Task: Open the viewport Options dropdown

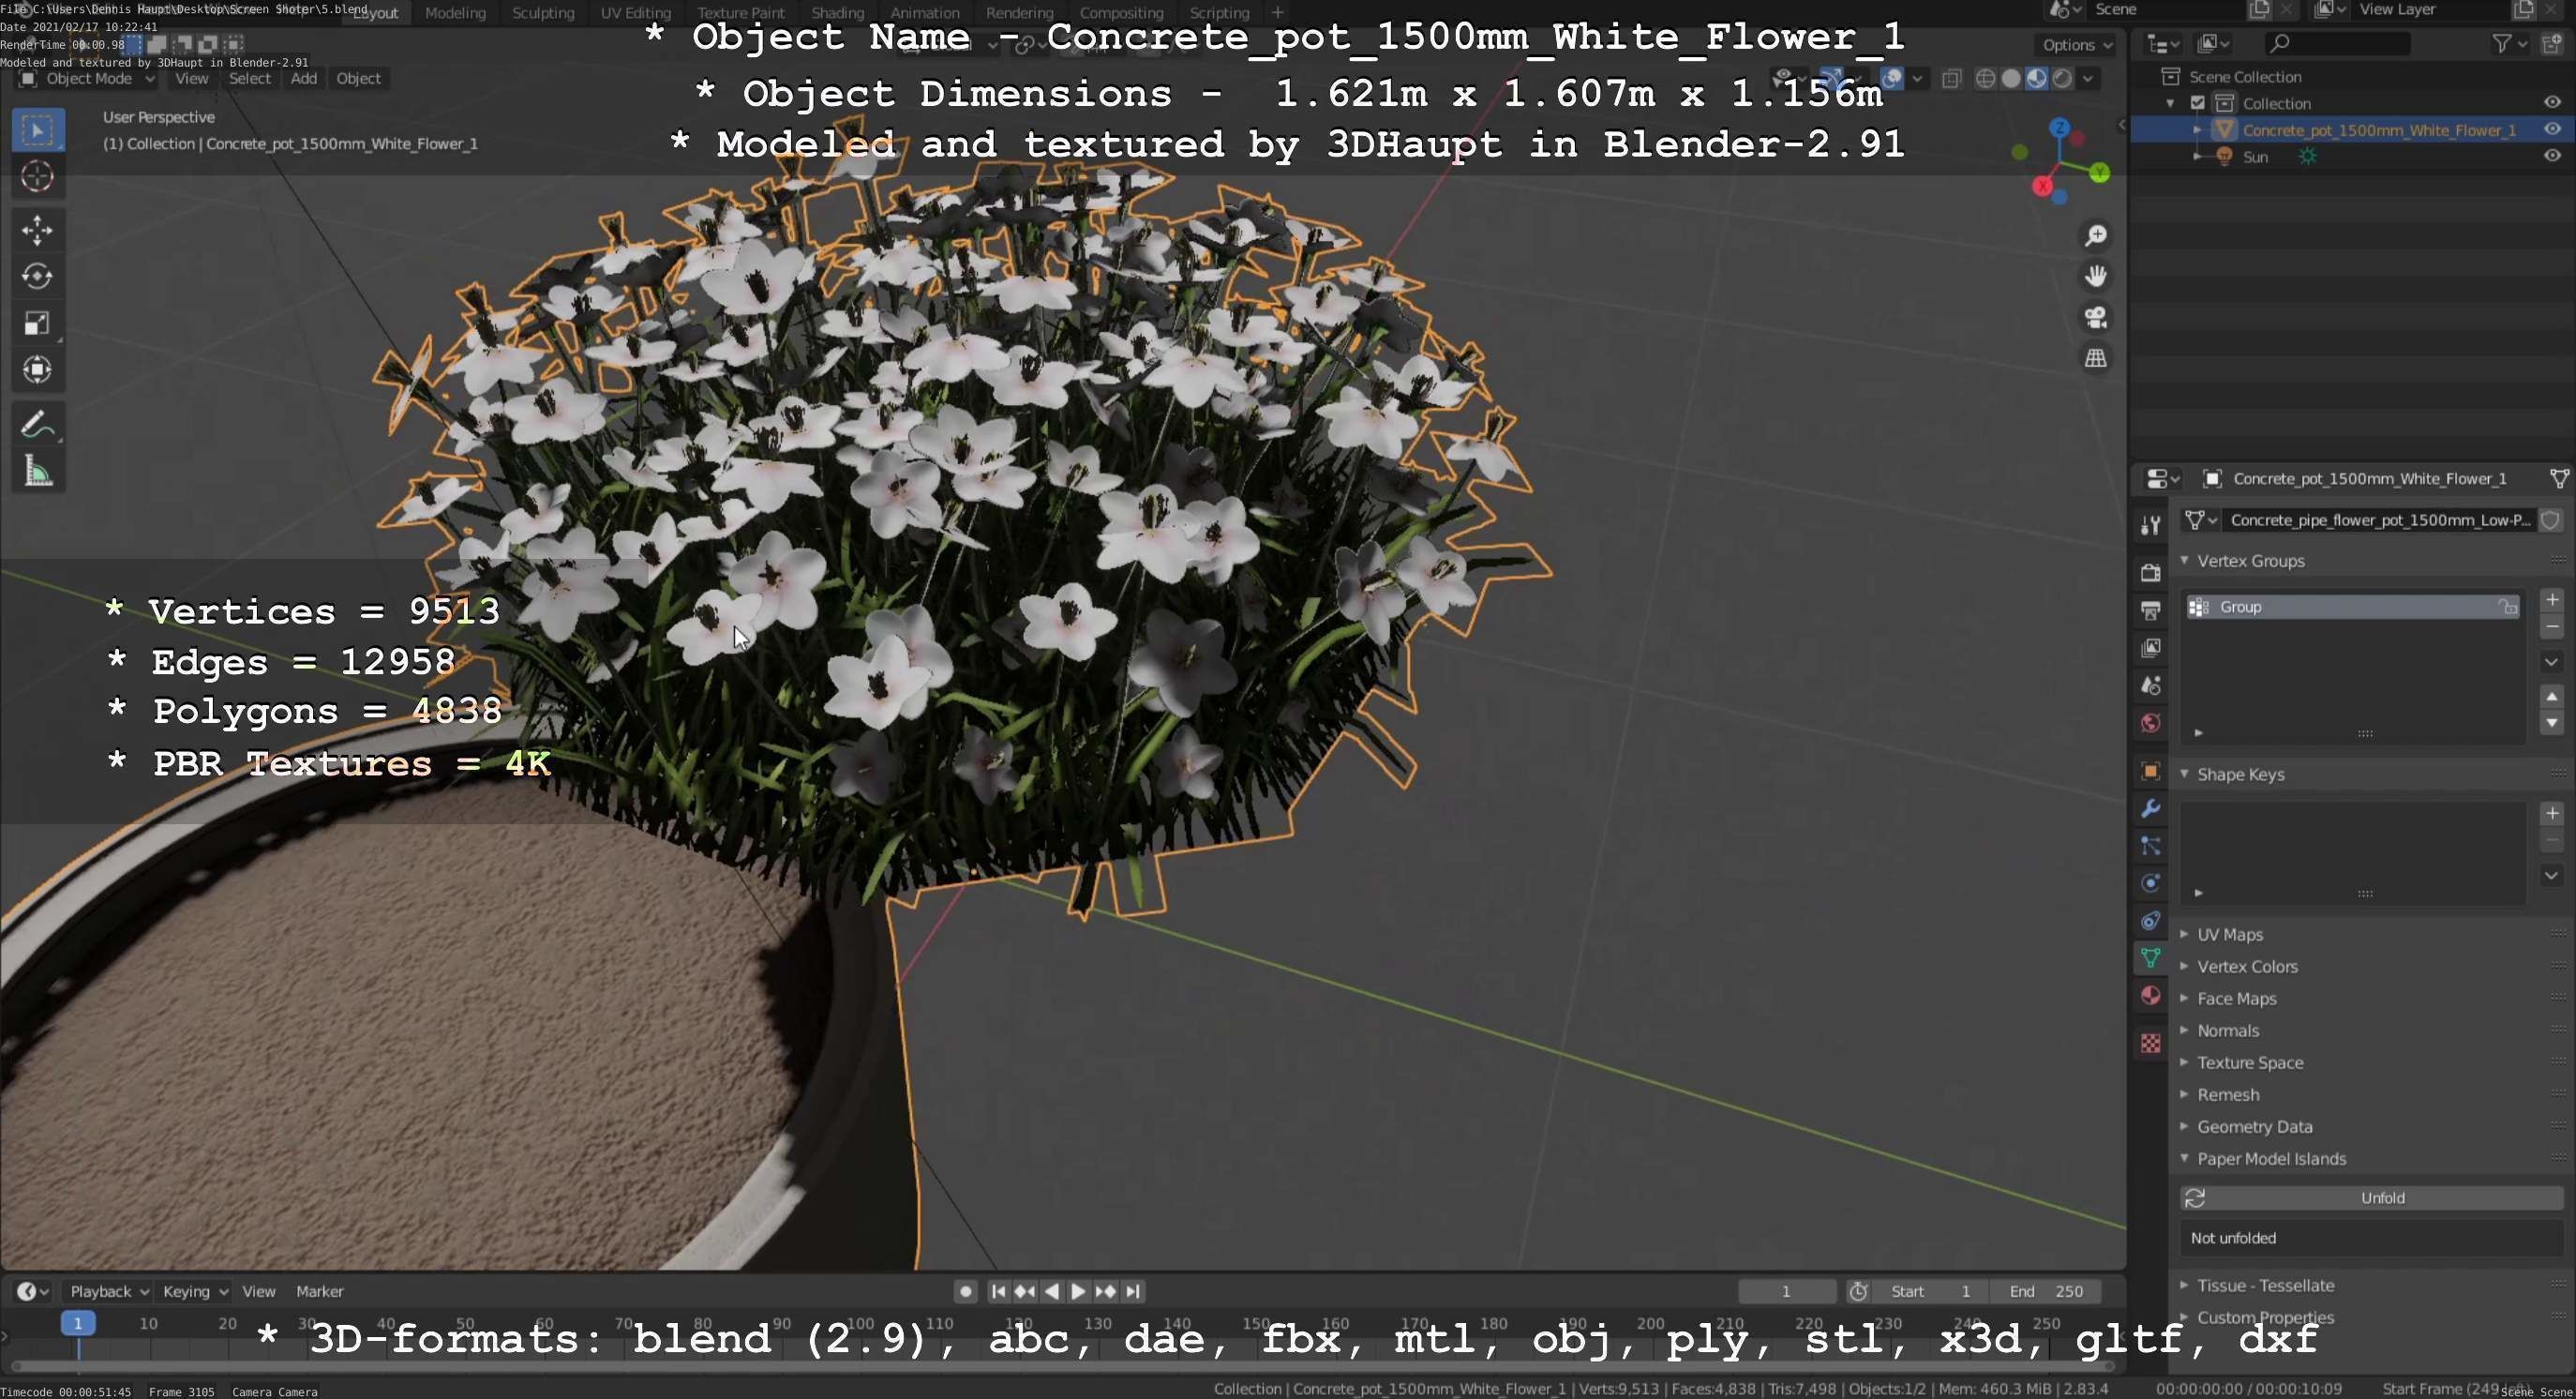Action: [x=2077, y=45]
